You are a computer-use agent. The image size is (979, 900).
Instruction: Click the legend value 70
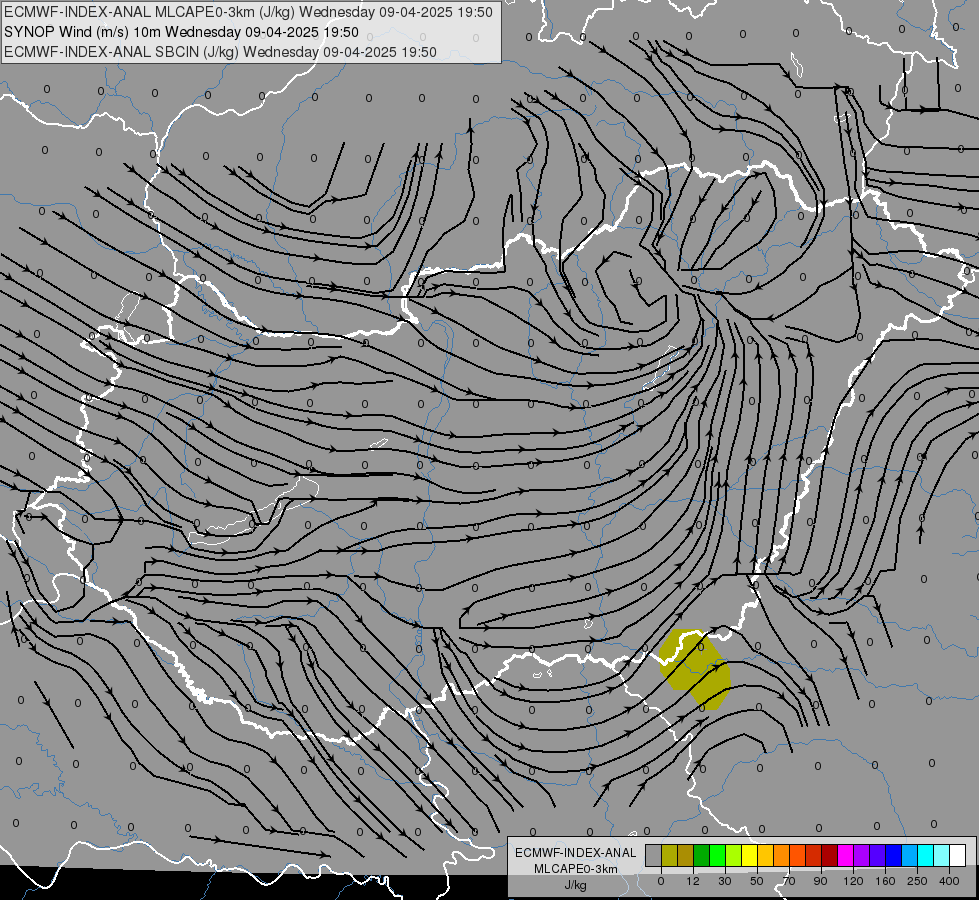click(x=789, y=881)
